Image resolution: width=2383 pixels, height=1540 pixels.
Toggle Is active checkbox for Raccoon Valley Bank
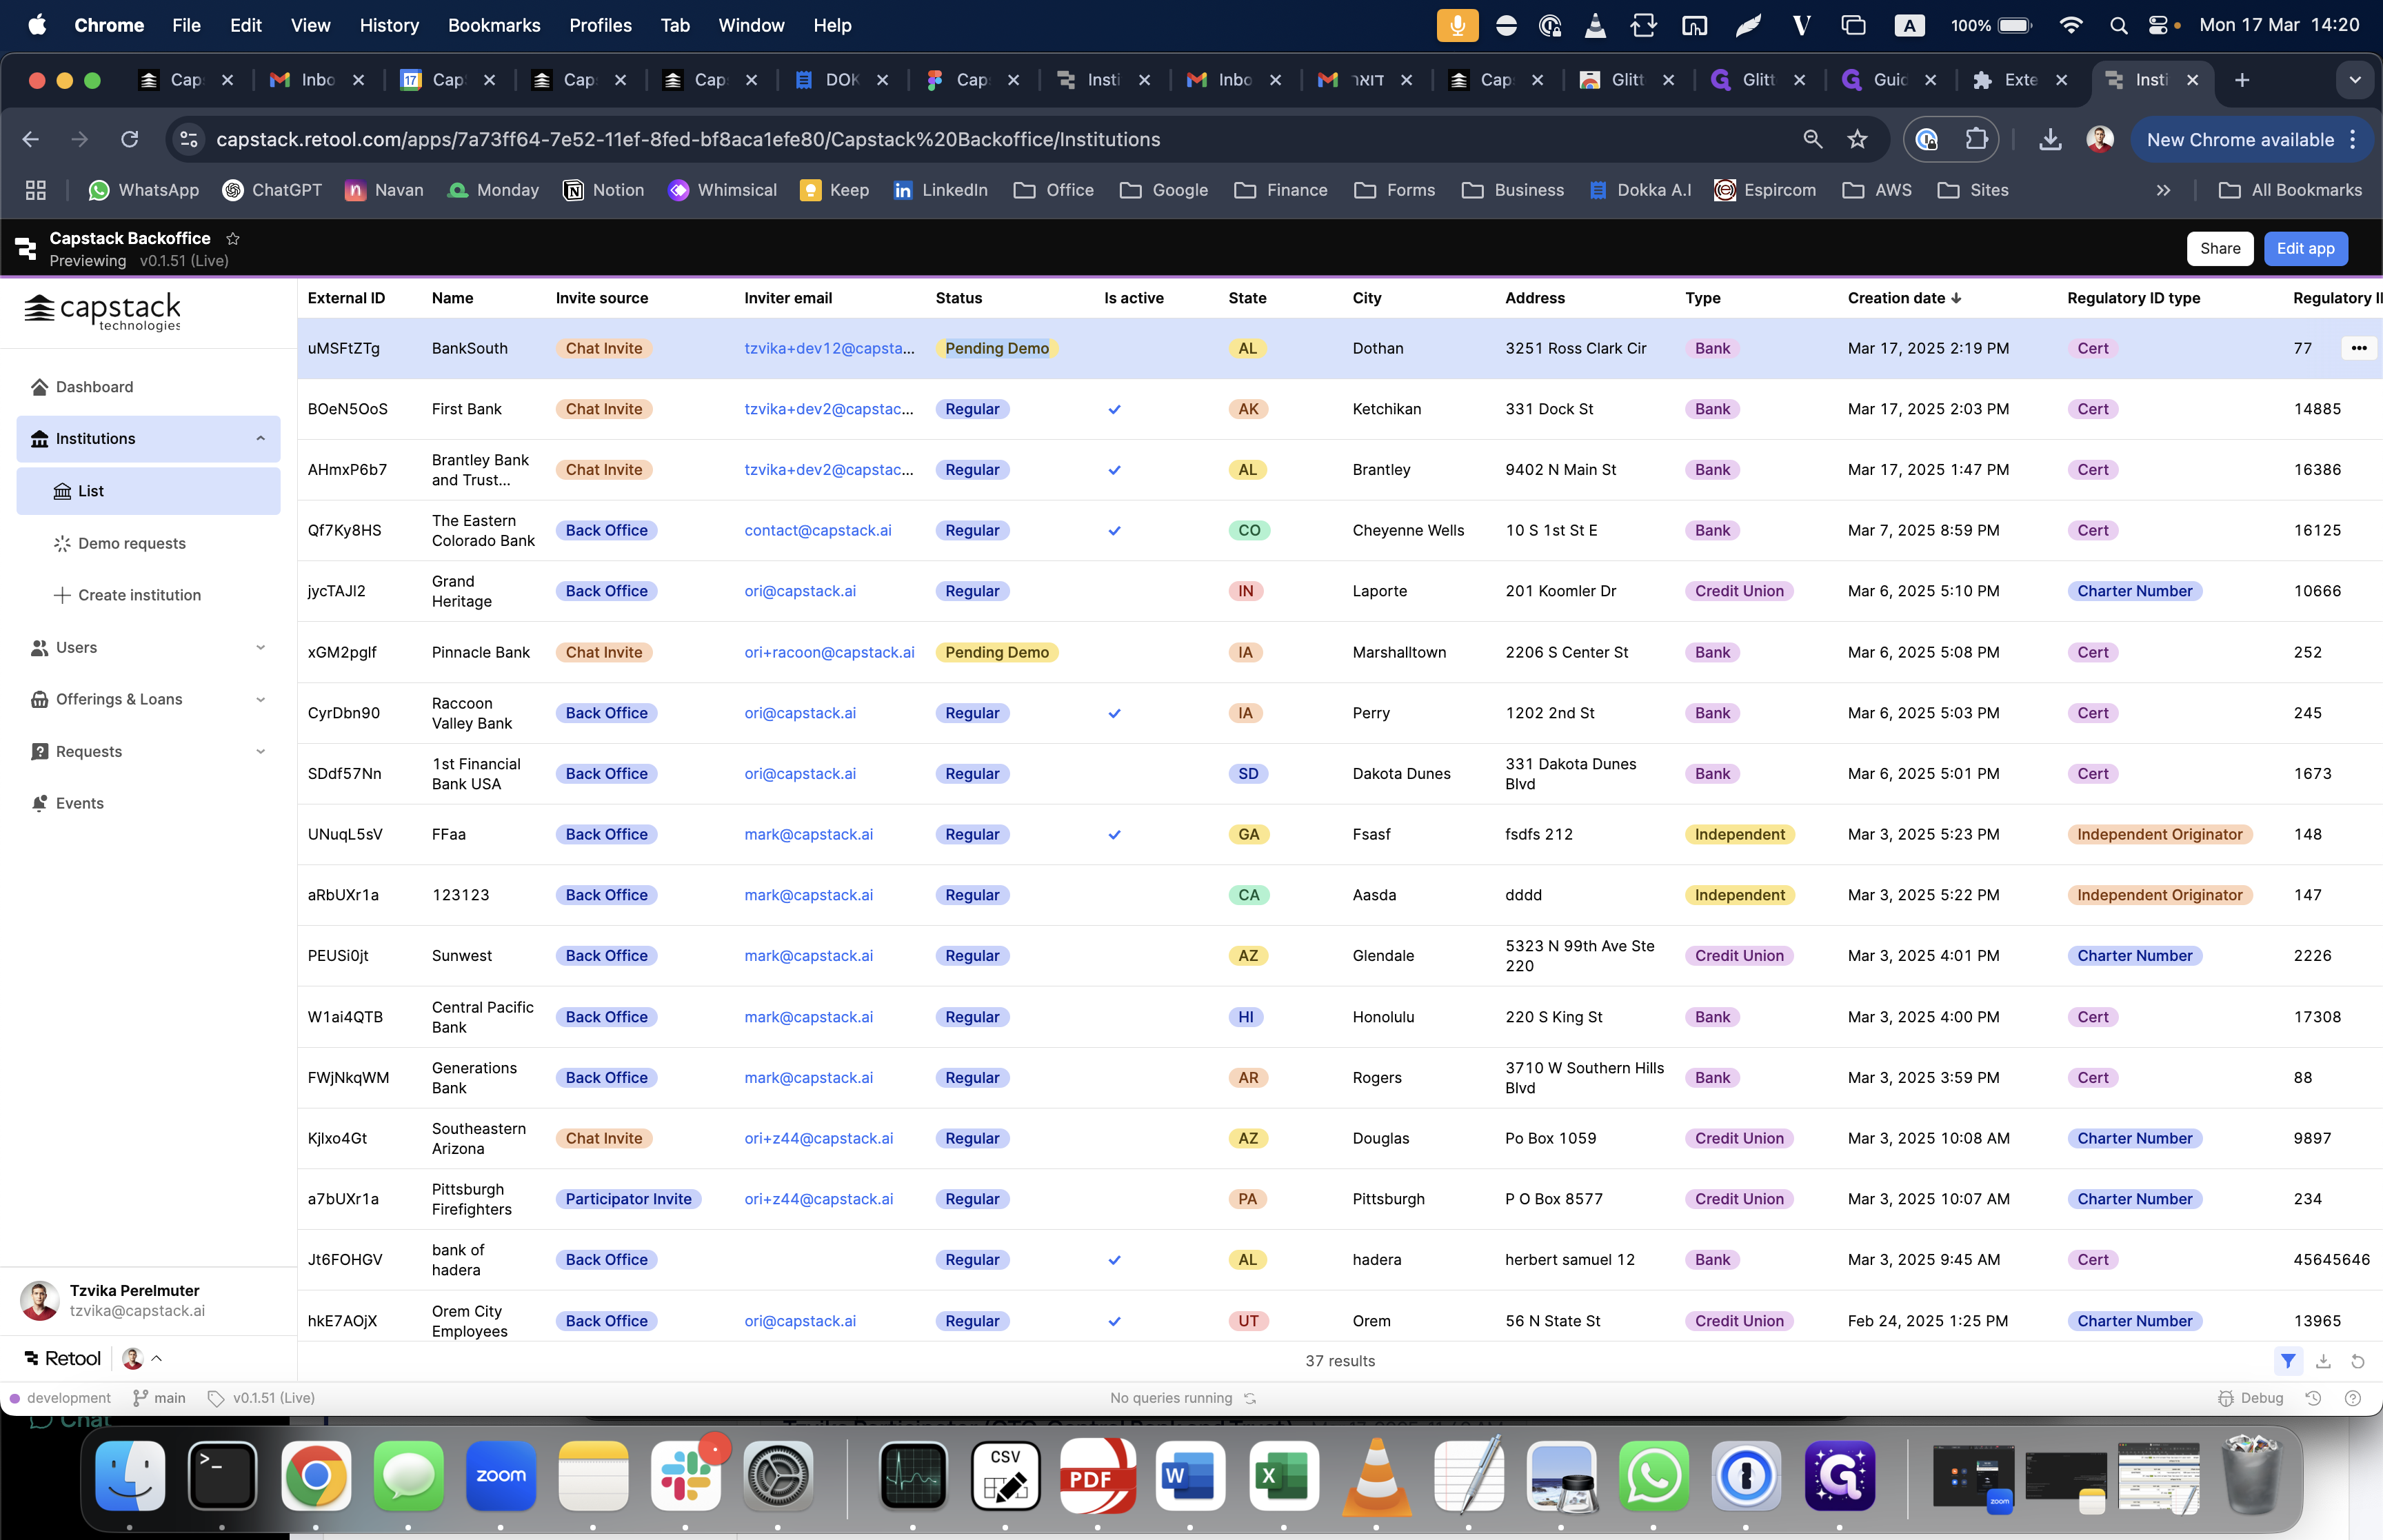tap(1114, 713)
